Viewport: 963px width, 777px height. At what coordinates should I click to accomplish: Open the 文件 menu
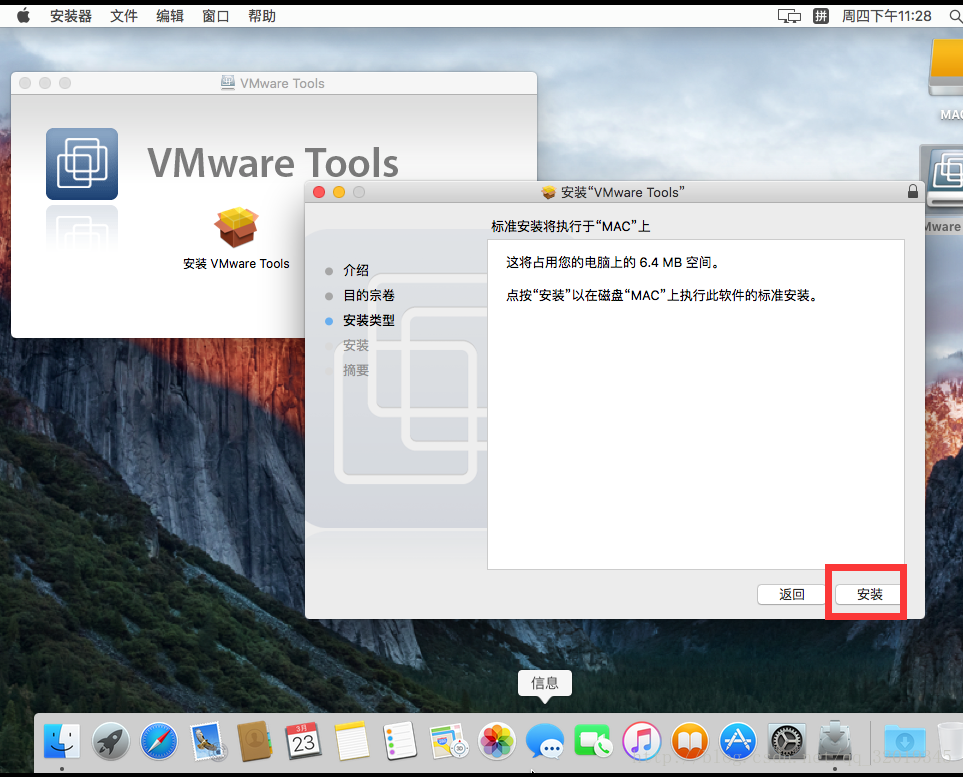tap(123, 16)
